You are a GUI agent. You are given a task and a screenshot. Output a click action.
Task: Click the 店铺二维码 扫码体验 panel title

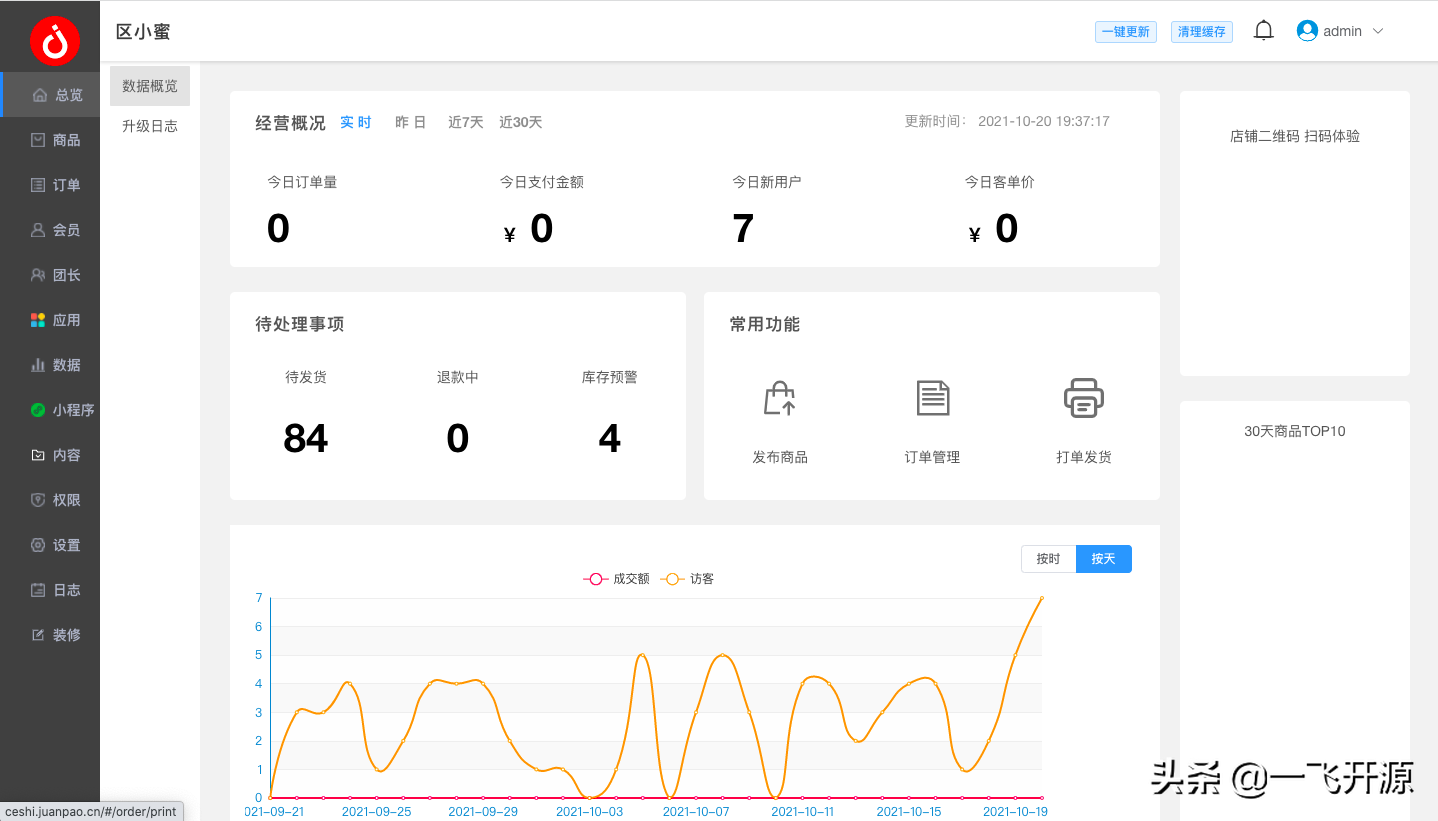tap(1295, 136)
